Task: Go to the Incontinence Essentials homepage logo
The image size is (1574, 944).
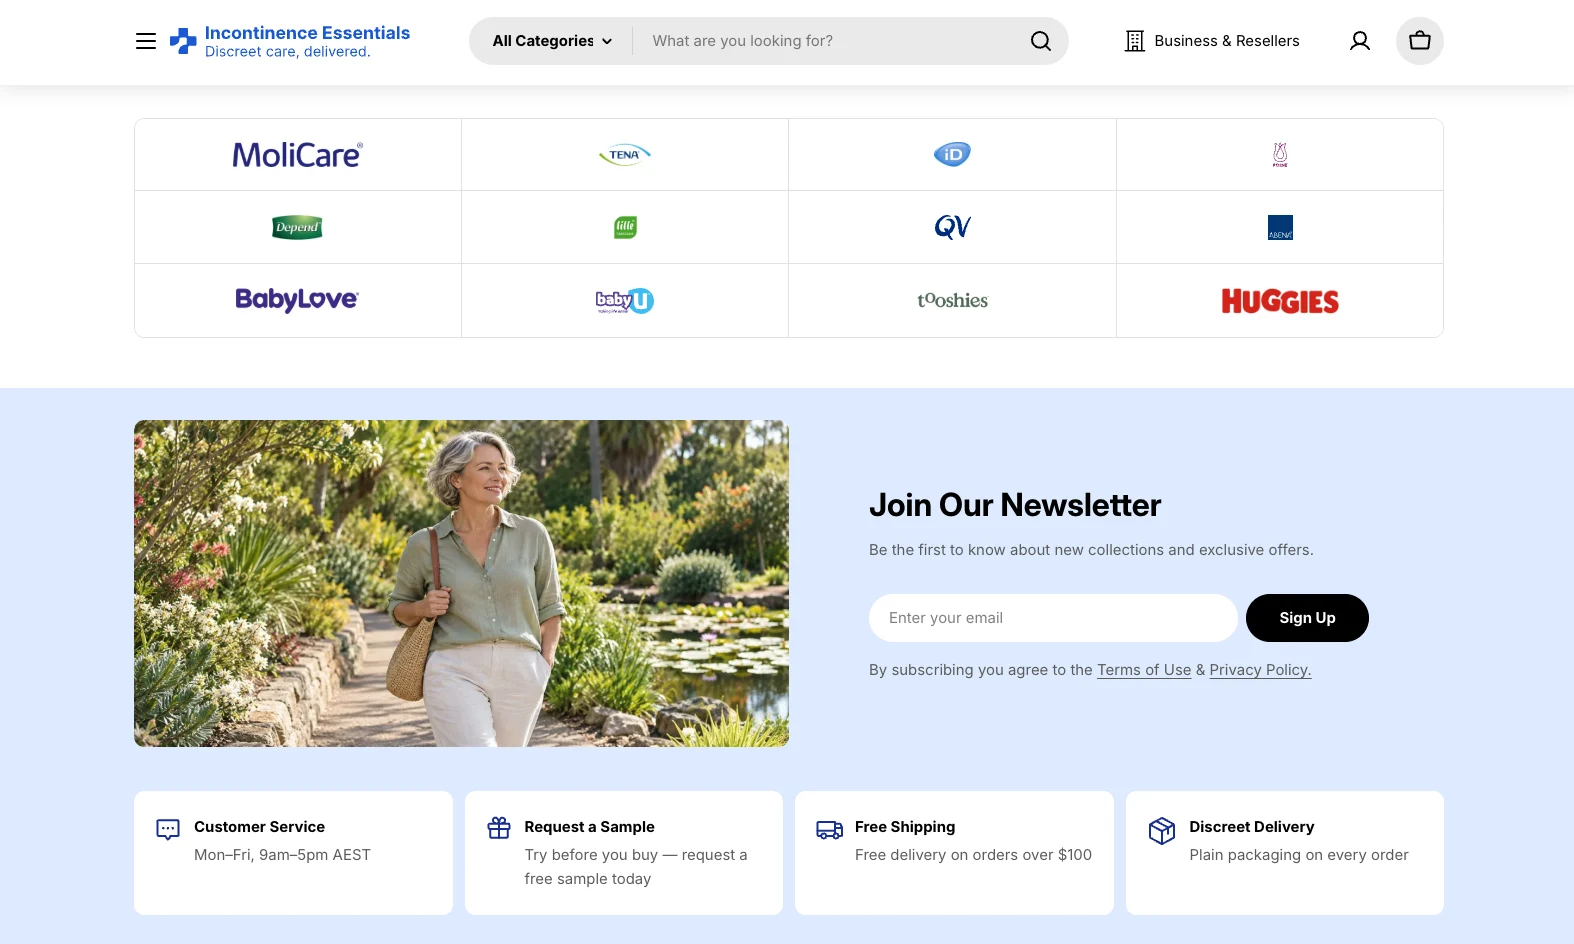Action: pos(290,41)
